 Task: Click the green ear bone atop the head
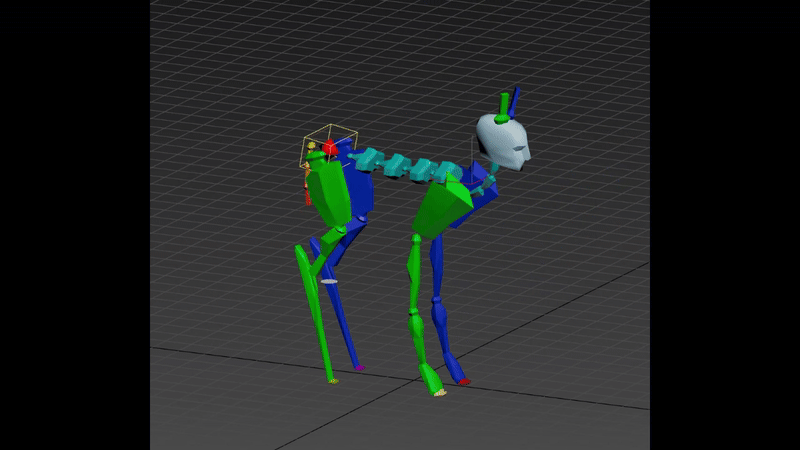(x=503, y=105)
